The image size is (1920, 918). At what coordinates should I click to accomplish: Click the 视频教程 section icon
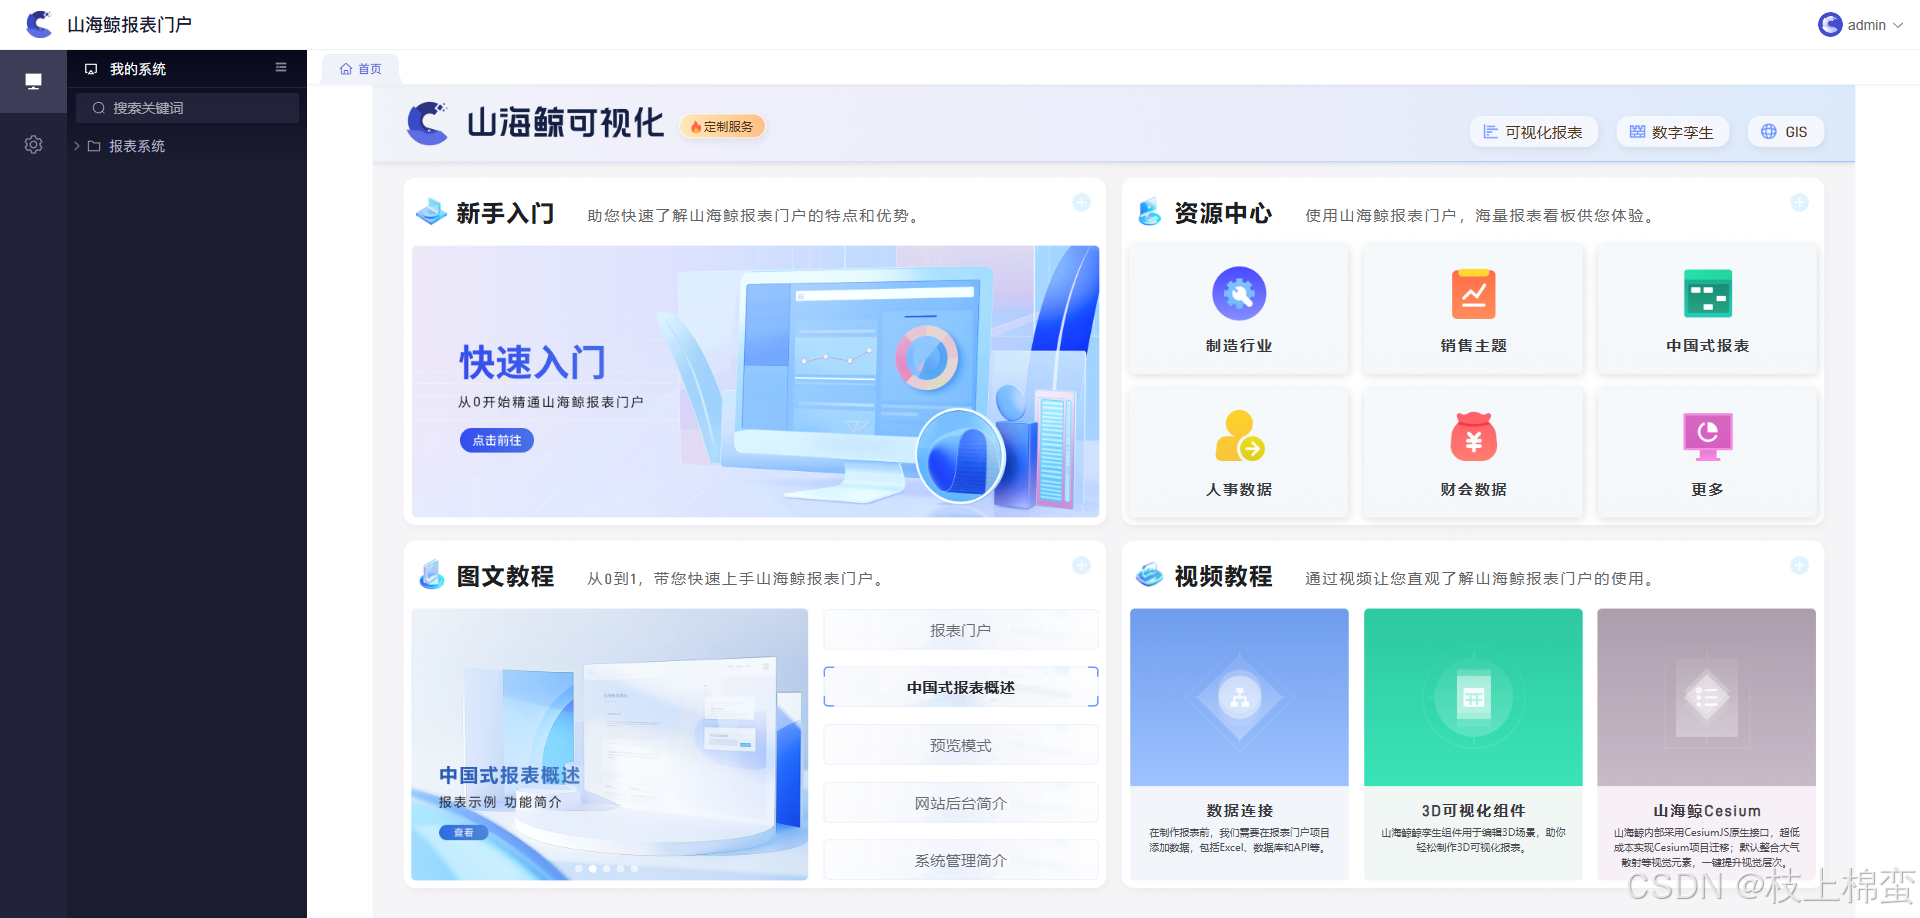coord(1150,575)
